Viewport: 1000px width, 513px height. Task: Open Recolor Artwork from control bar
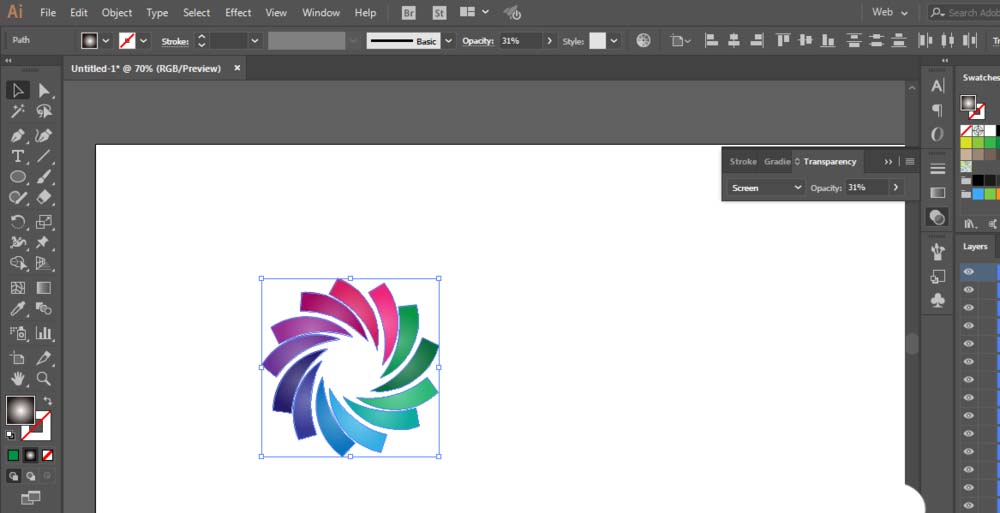click(643, 41)
